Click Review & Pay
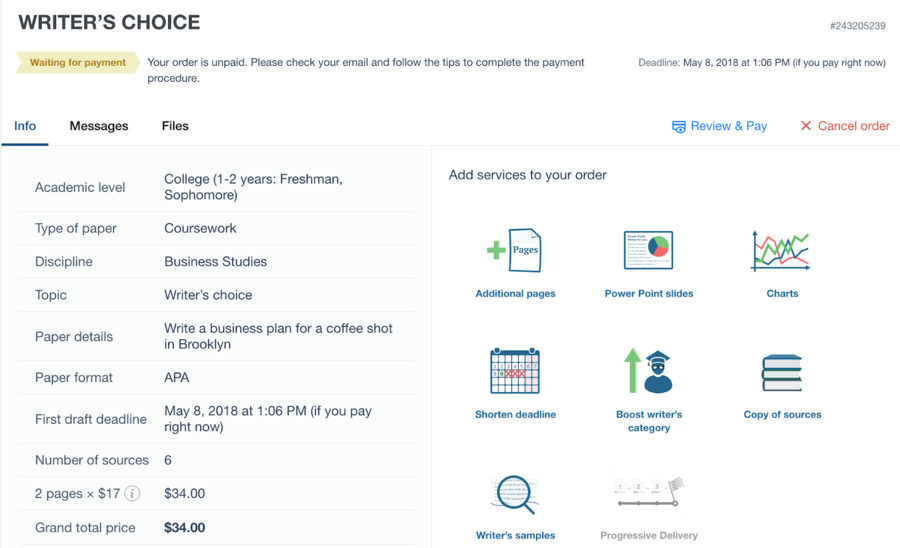 [x=719, y=126]
